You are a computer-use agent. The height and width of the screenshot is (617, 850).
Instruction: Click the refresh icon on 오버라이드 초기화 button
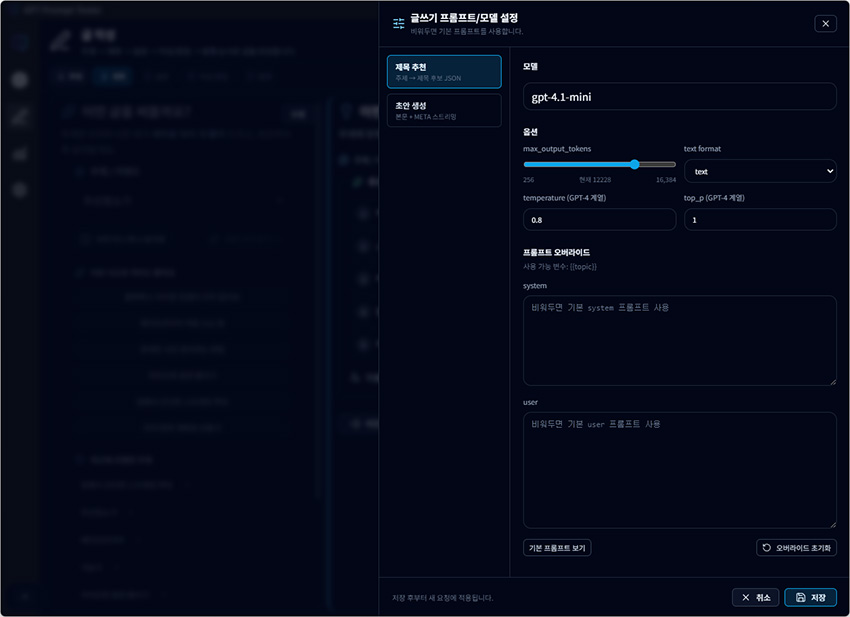(765, 547)
